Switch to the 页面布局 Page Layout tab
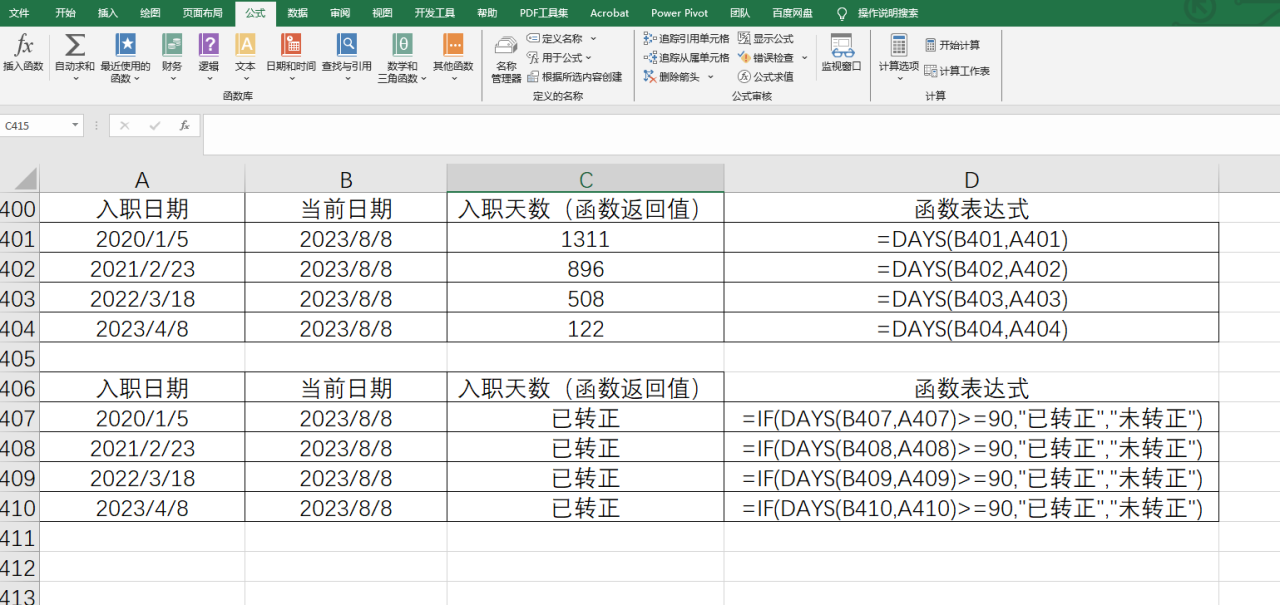The width and height of the screenshot is (1280, 605). pos(203,13)
